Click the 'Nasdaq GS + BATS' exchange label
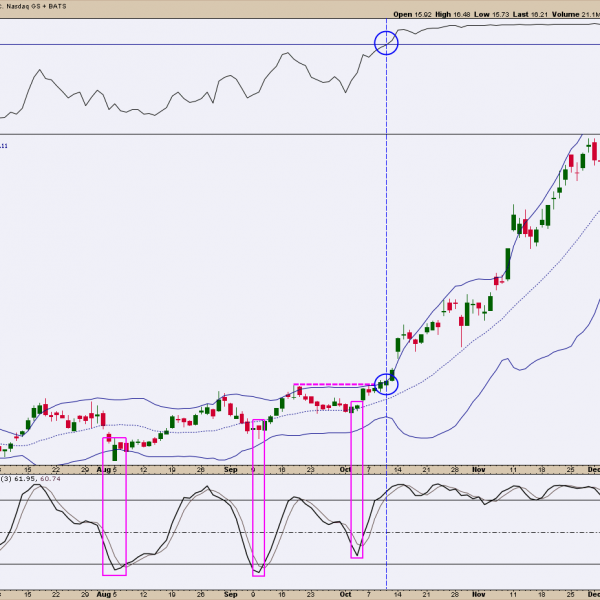The image size is (600, 600). click(36, 6)
